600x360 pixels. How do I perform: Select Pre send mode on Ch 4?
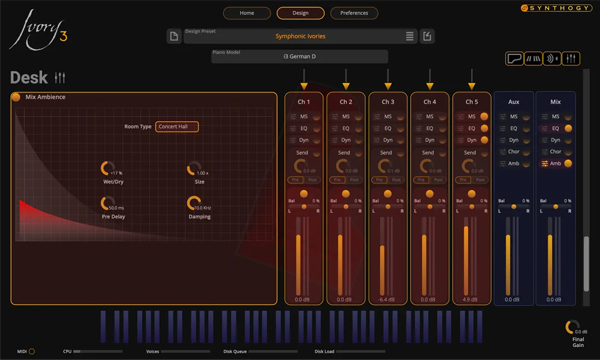click(421, 180)
